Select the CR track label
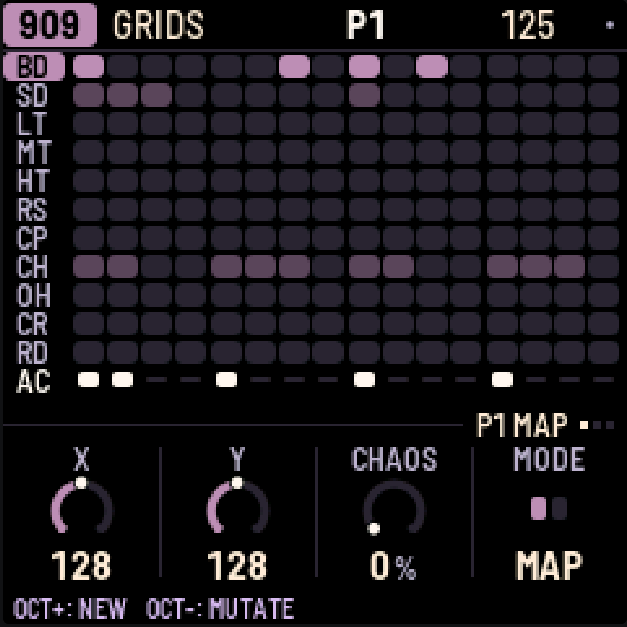Viewport: 627px width, 627px height. click(x=32, y=323)
